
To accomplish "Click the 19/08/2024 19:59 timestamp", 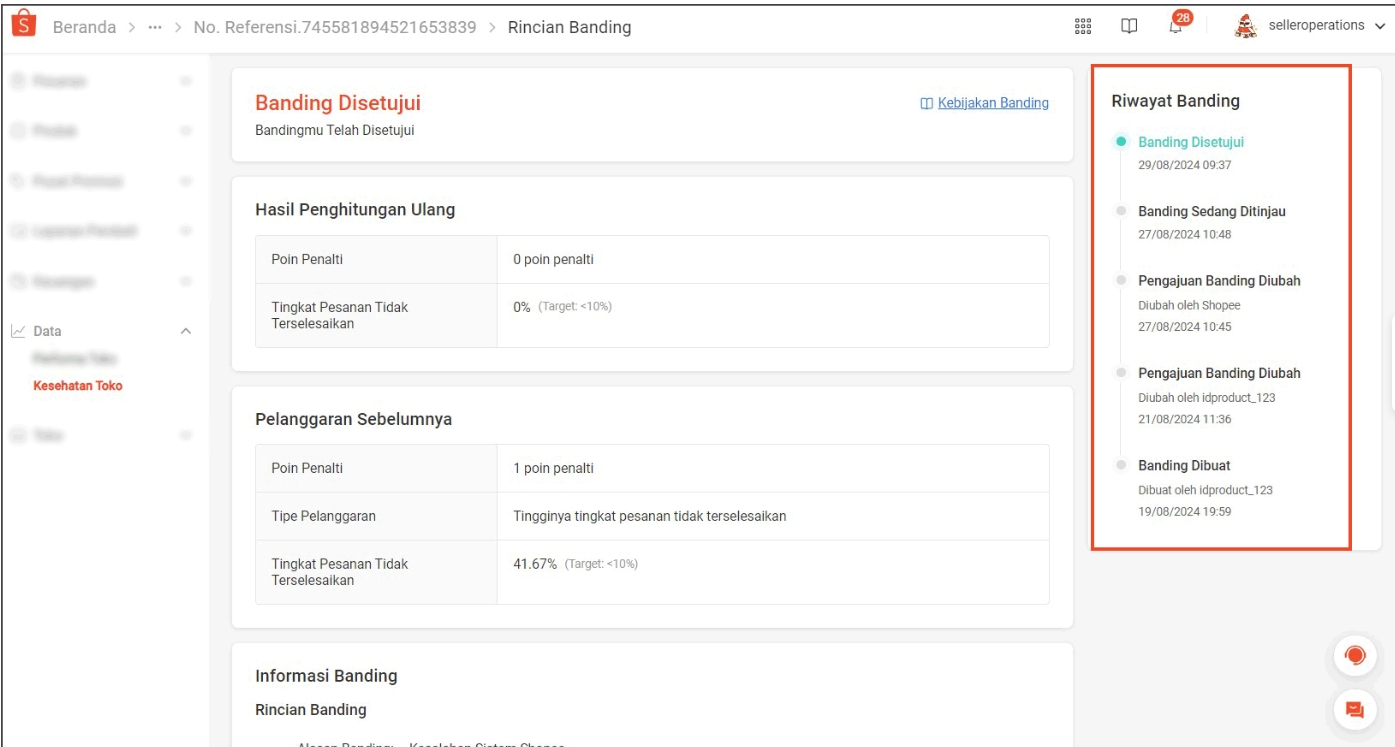I will click(x=1184, y=512).
